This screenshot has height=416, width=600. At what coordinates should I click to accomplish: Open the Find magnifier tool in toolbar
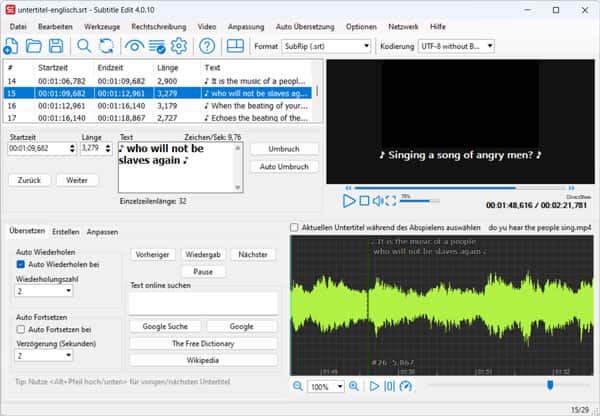tap(84, 46)
